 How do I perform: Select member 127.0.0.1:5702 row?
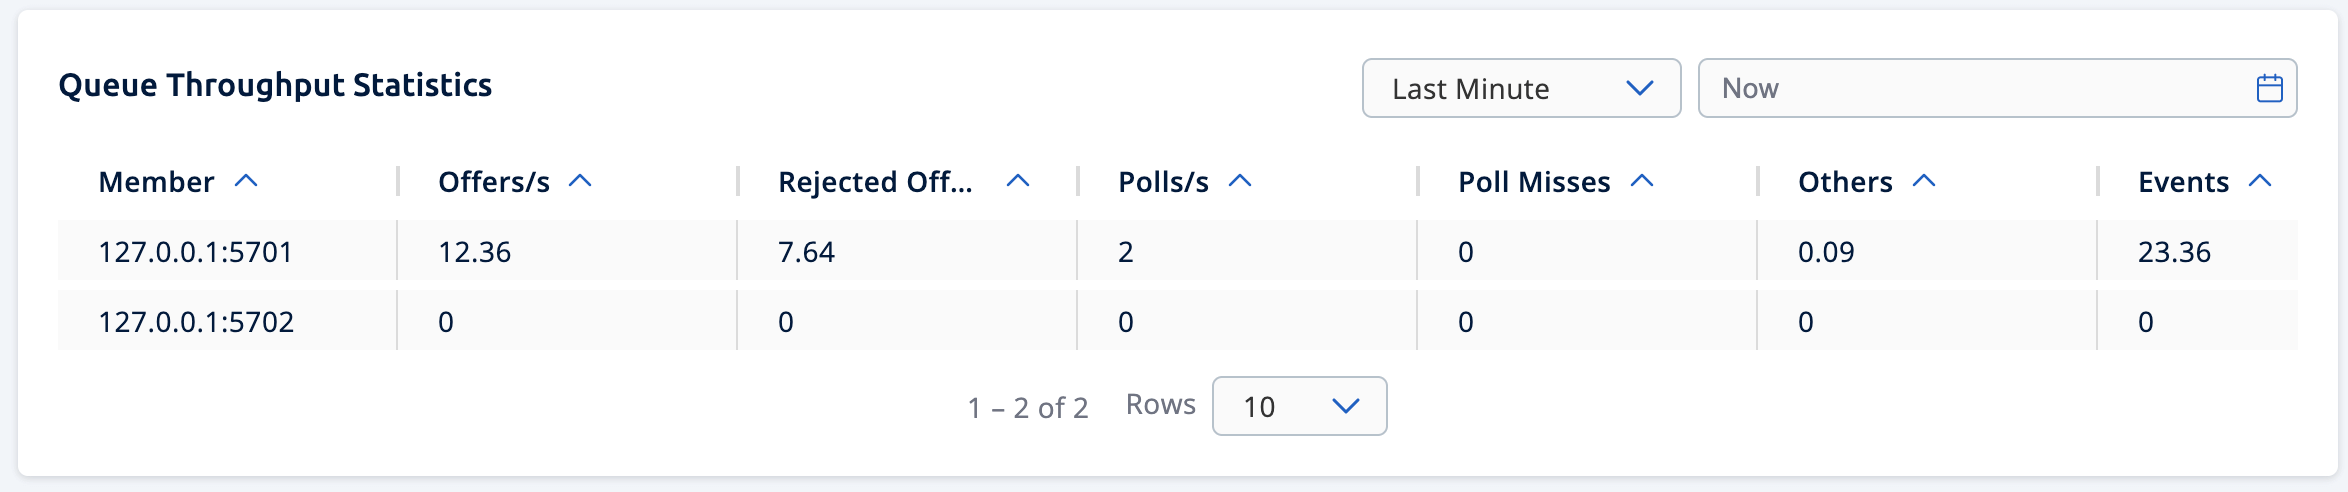[x=196, y=322]
